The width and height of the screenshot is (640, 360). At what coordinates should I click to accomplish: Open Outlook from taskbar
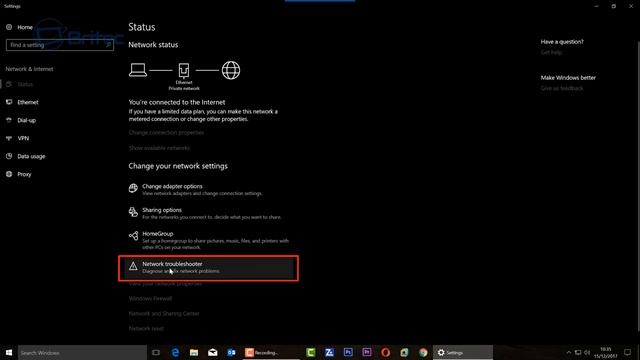pyautogui.click(x=231, y=352)
